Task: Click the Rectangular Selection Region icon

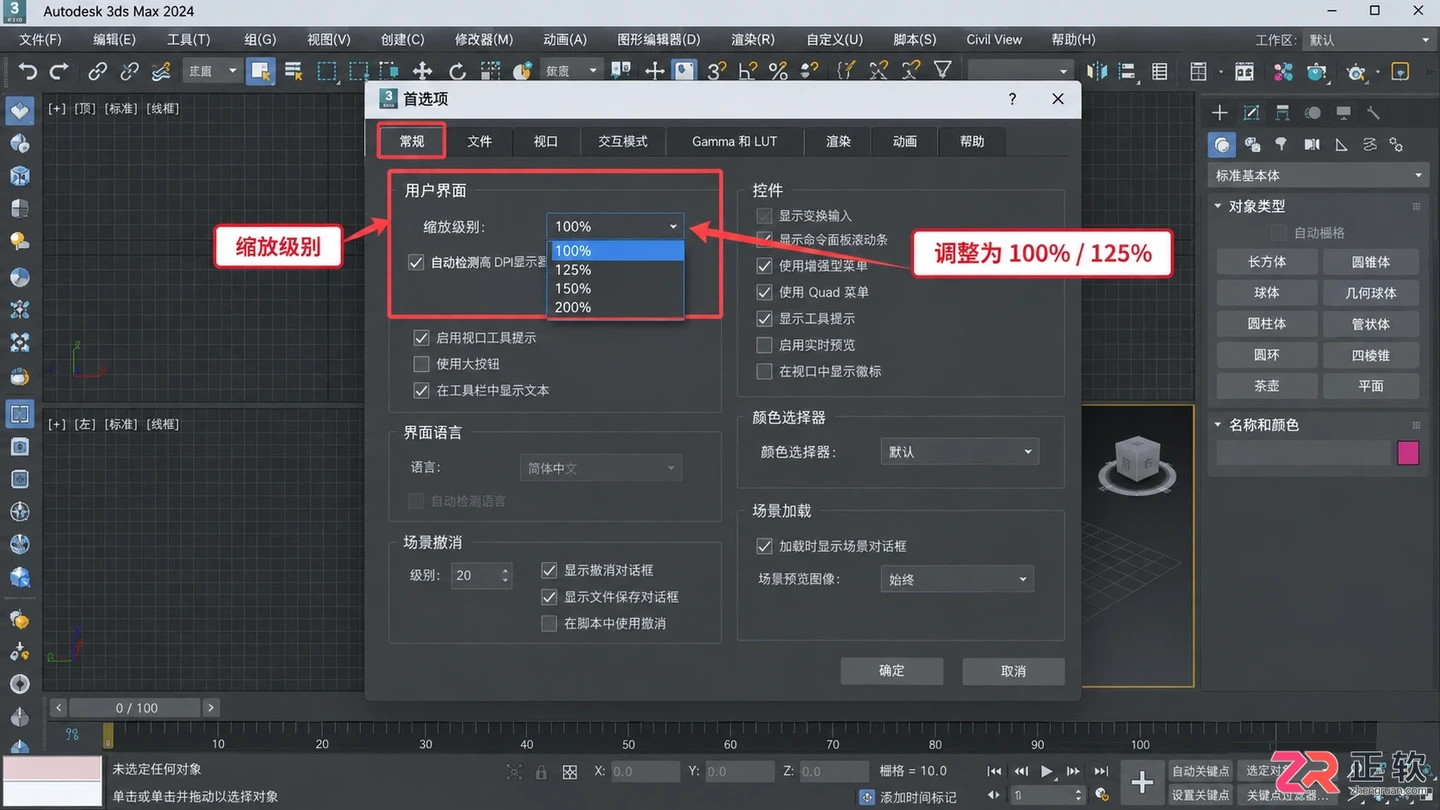Action: [x=327, y=71]
